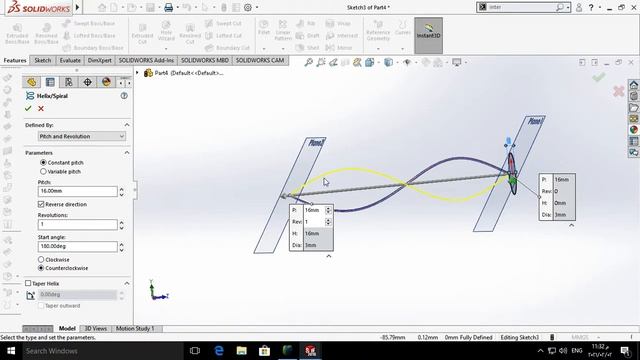
Task: Click the Curves tool
Action: (x=403, y=28)
